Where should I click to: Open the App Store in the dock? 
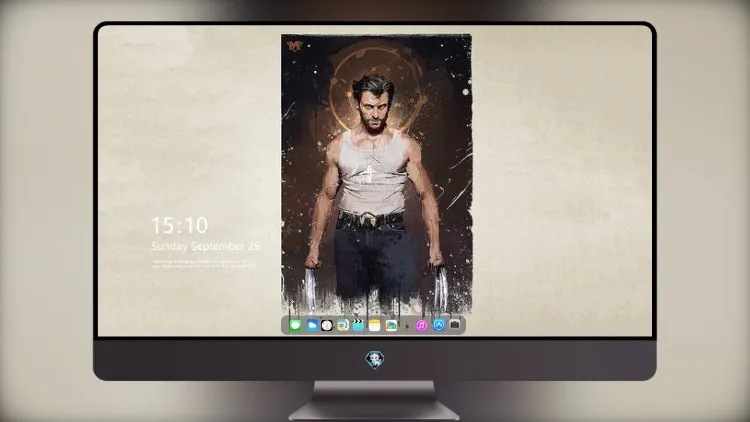click(439, 325)
